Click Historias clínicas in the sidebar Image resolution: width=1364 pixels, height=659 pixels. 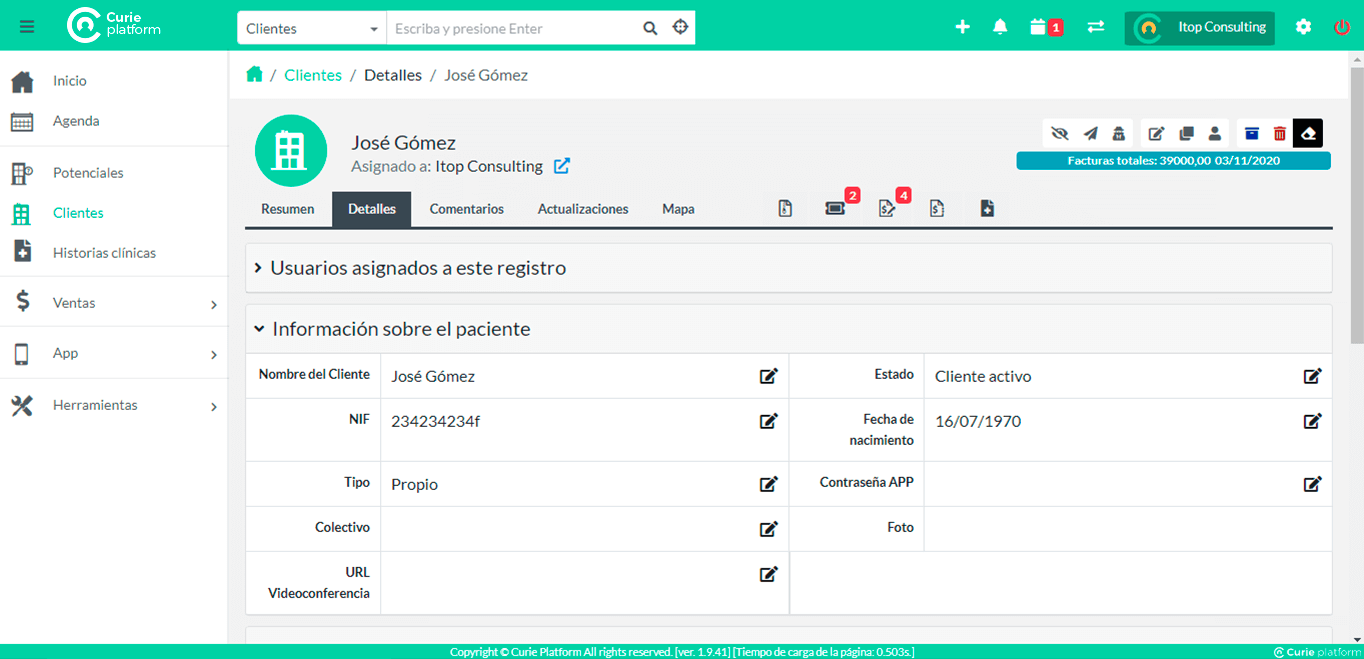point(104,253)
